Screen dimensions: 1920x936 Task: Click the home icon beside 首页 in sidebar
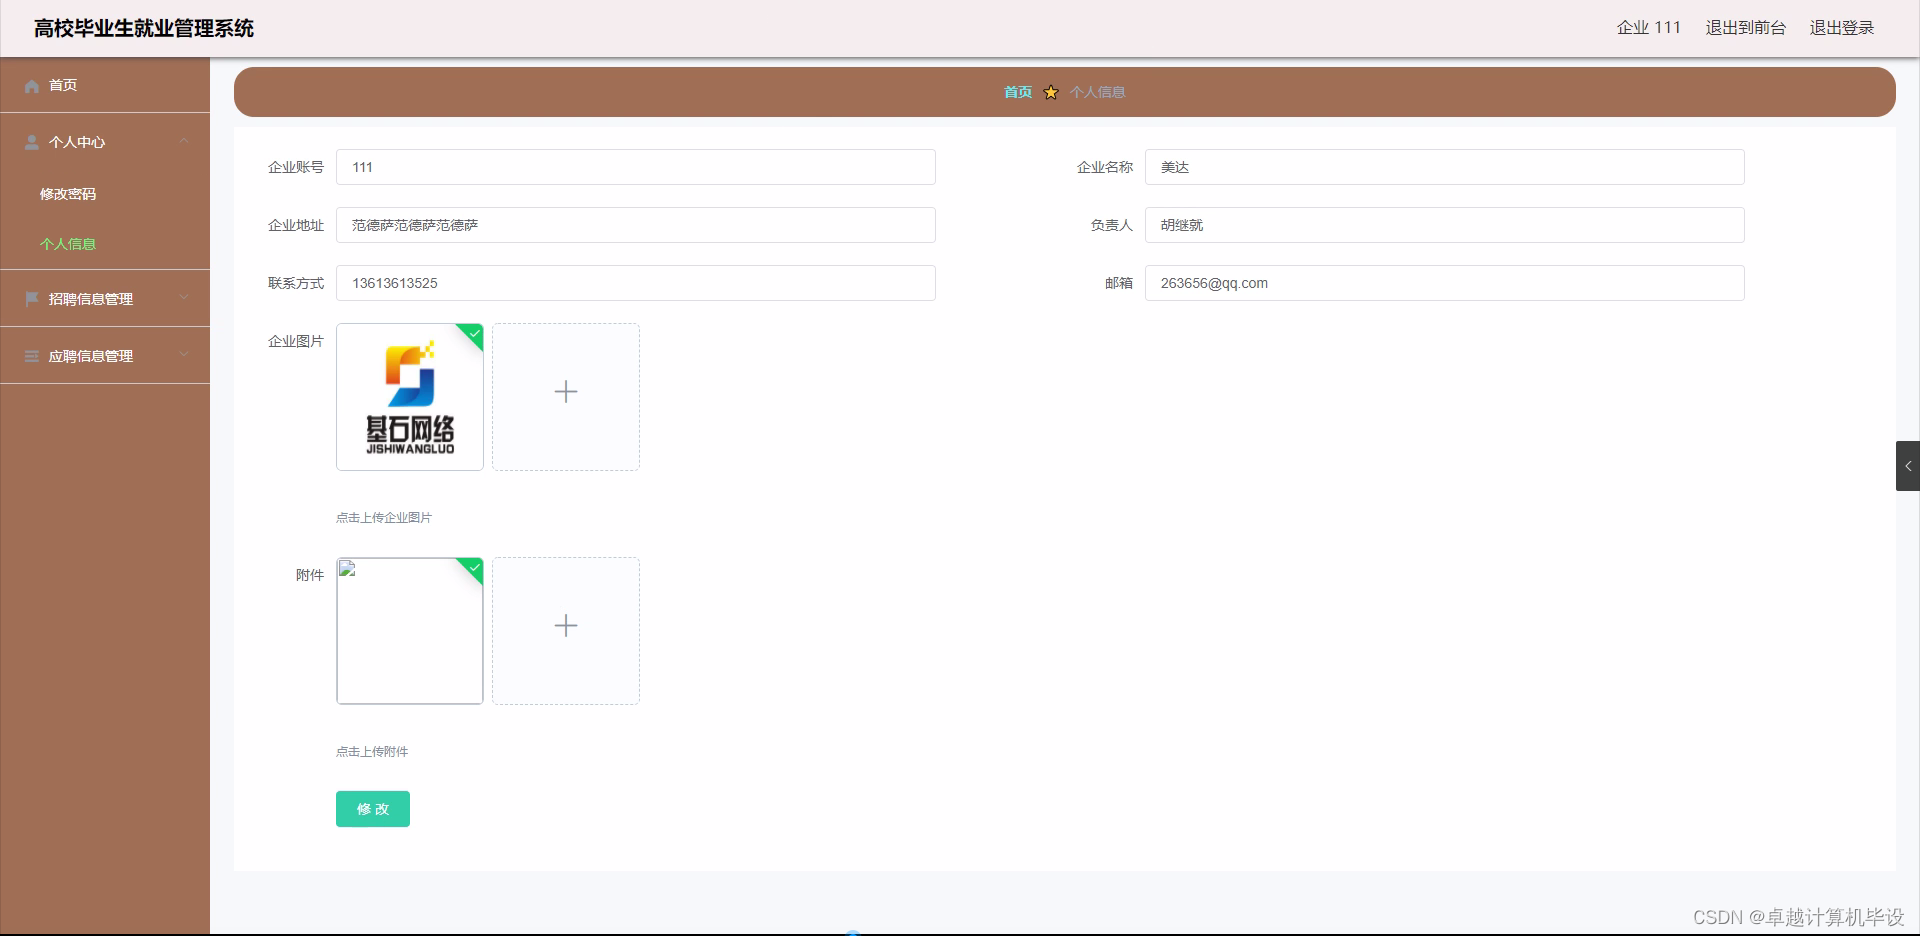[31, 85]
